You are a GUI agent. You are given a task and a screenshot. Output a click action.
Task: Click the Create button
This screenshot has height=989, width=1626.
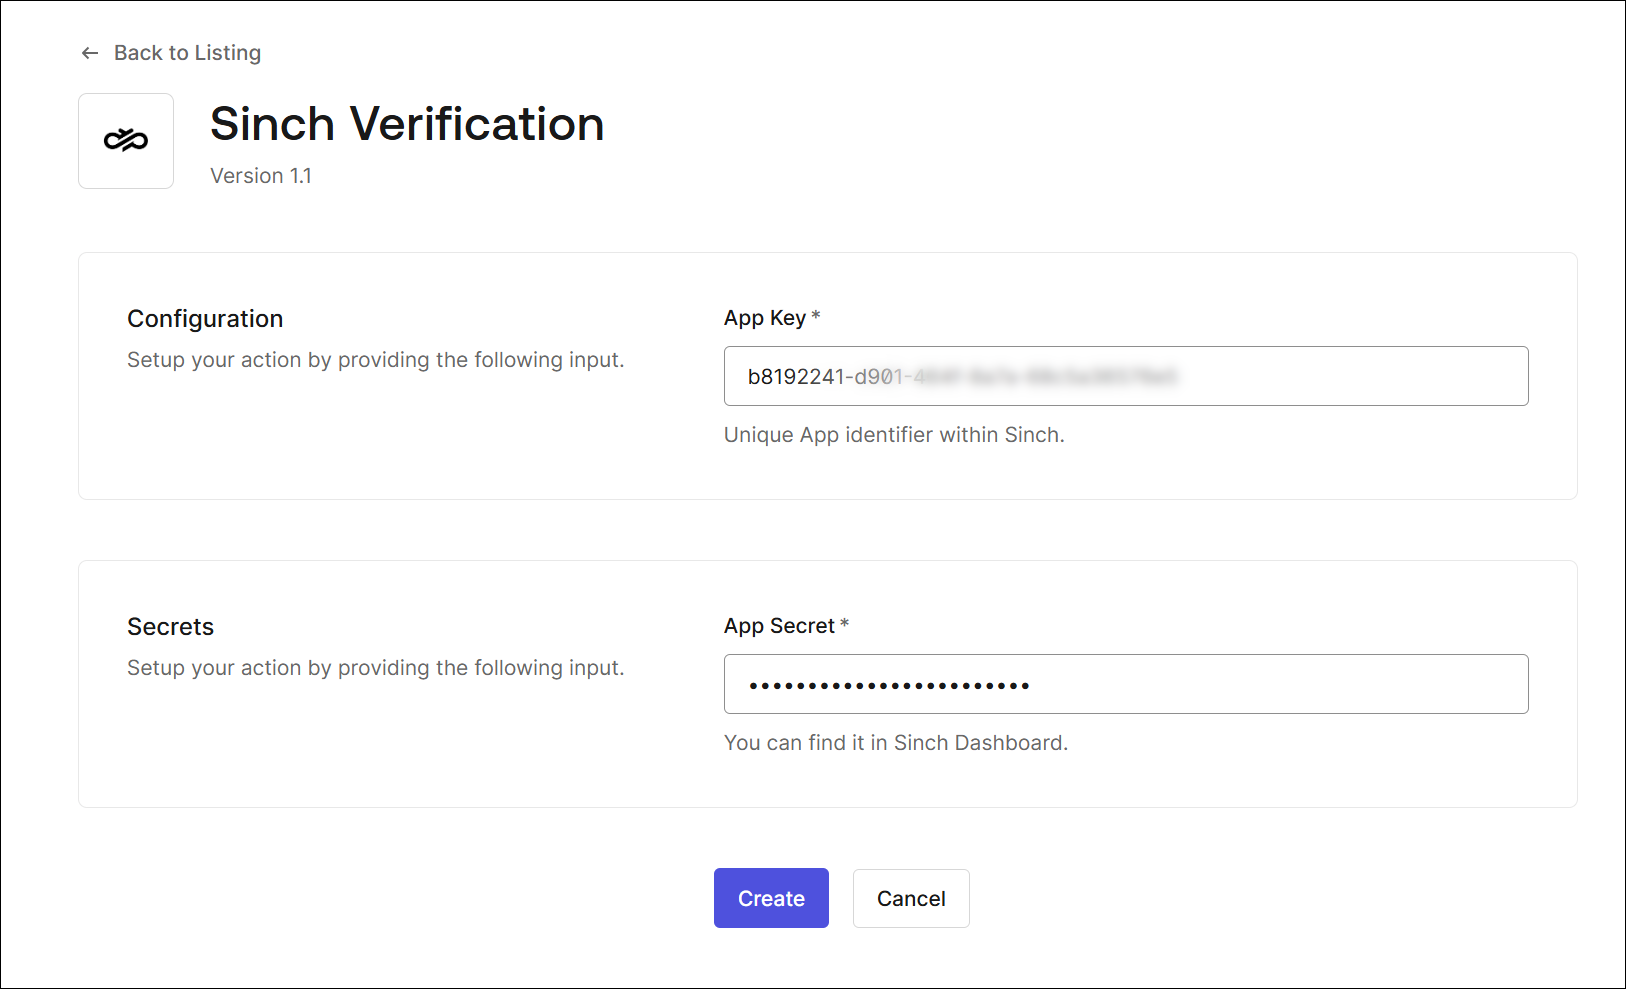(770, 898)
